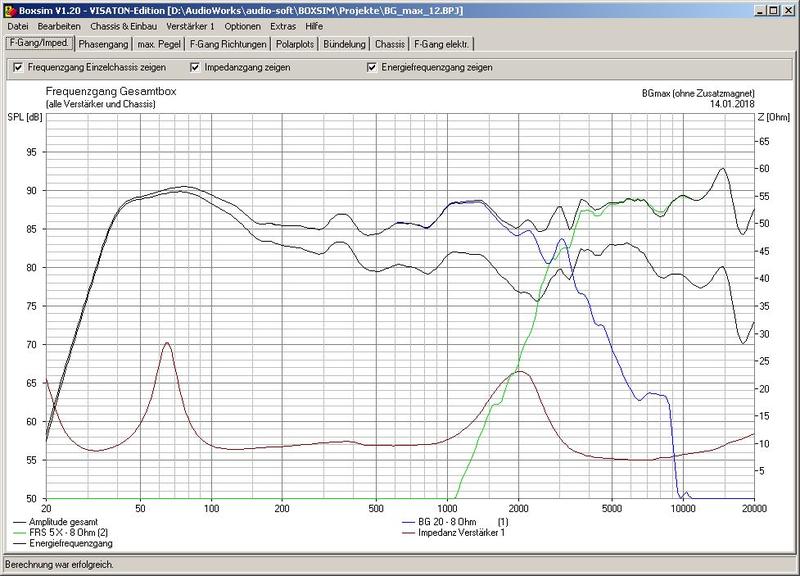Open the Extras menu

(283, 26)
